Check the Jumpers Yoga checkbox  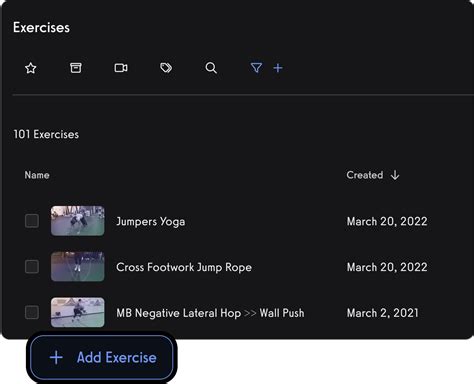click(x=32, y=221)
